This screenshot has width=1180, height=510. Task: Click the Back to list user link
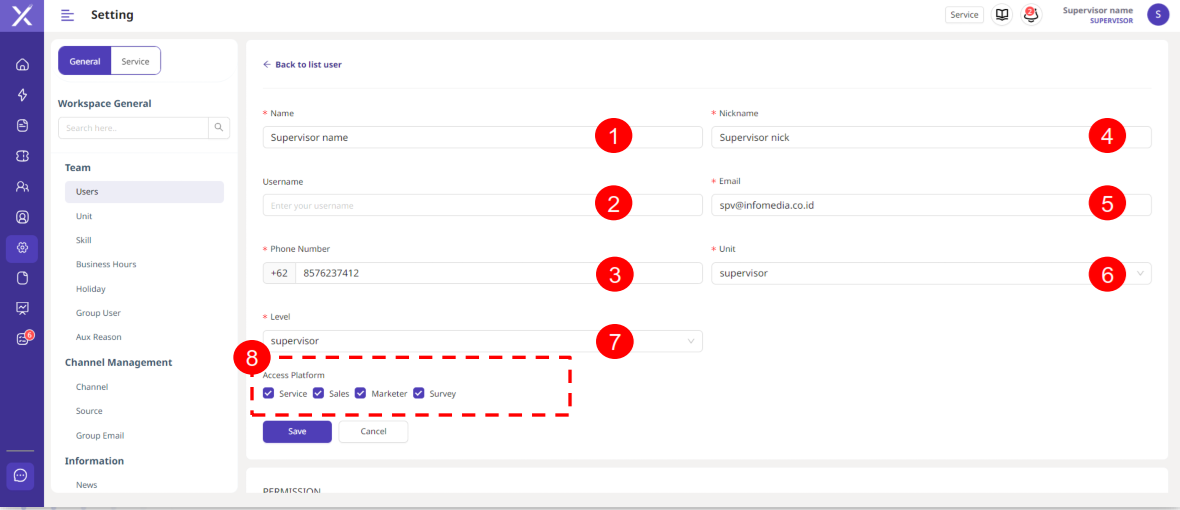click(x=302, y=64)
